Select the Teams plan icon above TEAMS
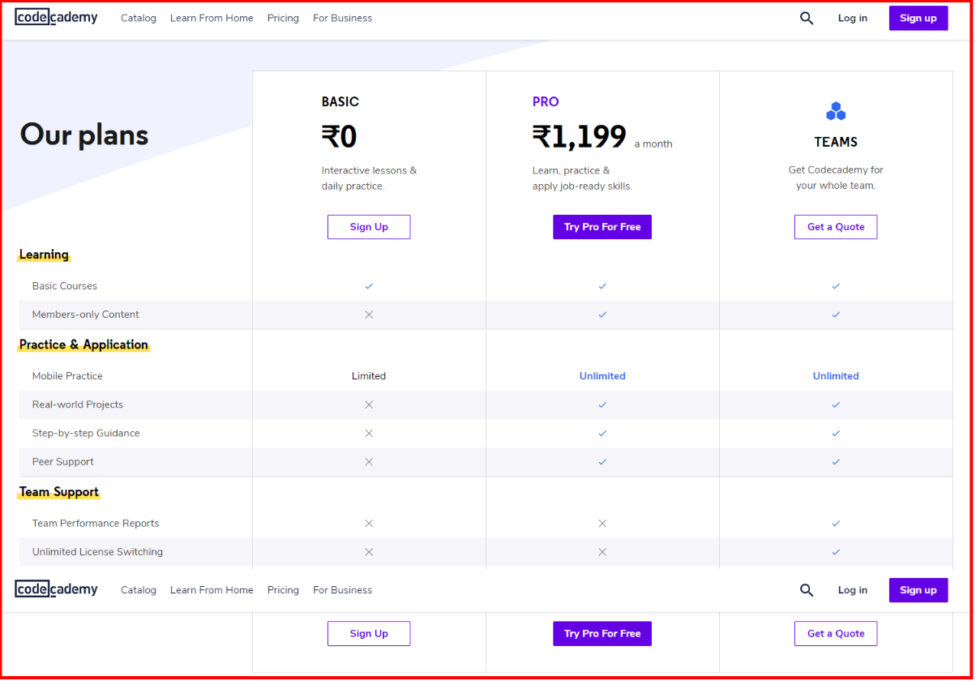 (x=836, y=110)
